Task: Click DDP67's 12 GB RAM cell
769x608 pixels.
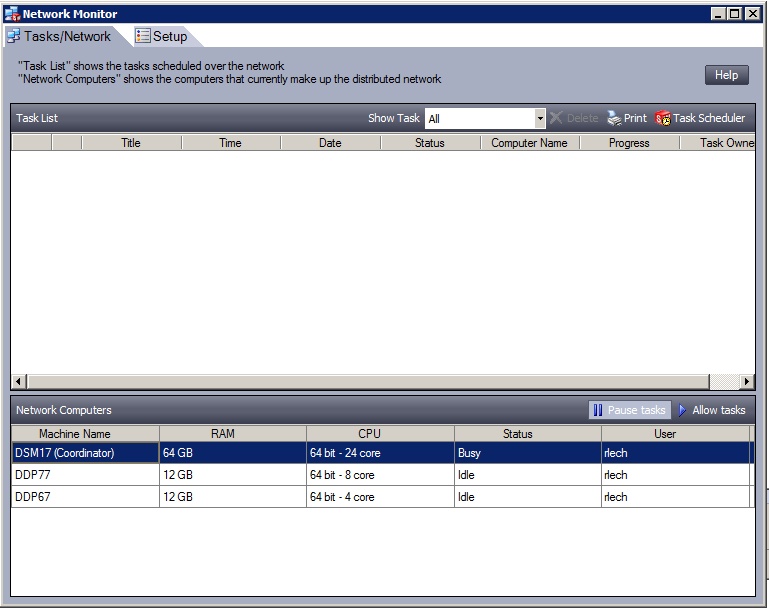Action: [x=233, y=497]
